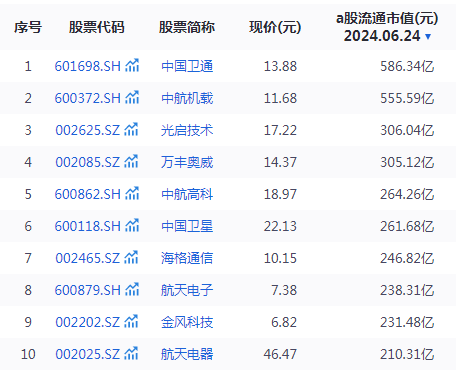This screenshot has height=372, width=459.
Task: Select the 股票简称 column header
Action: tap(187, 27)
